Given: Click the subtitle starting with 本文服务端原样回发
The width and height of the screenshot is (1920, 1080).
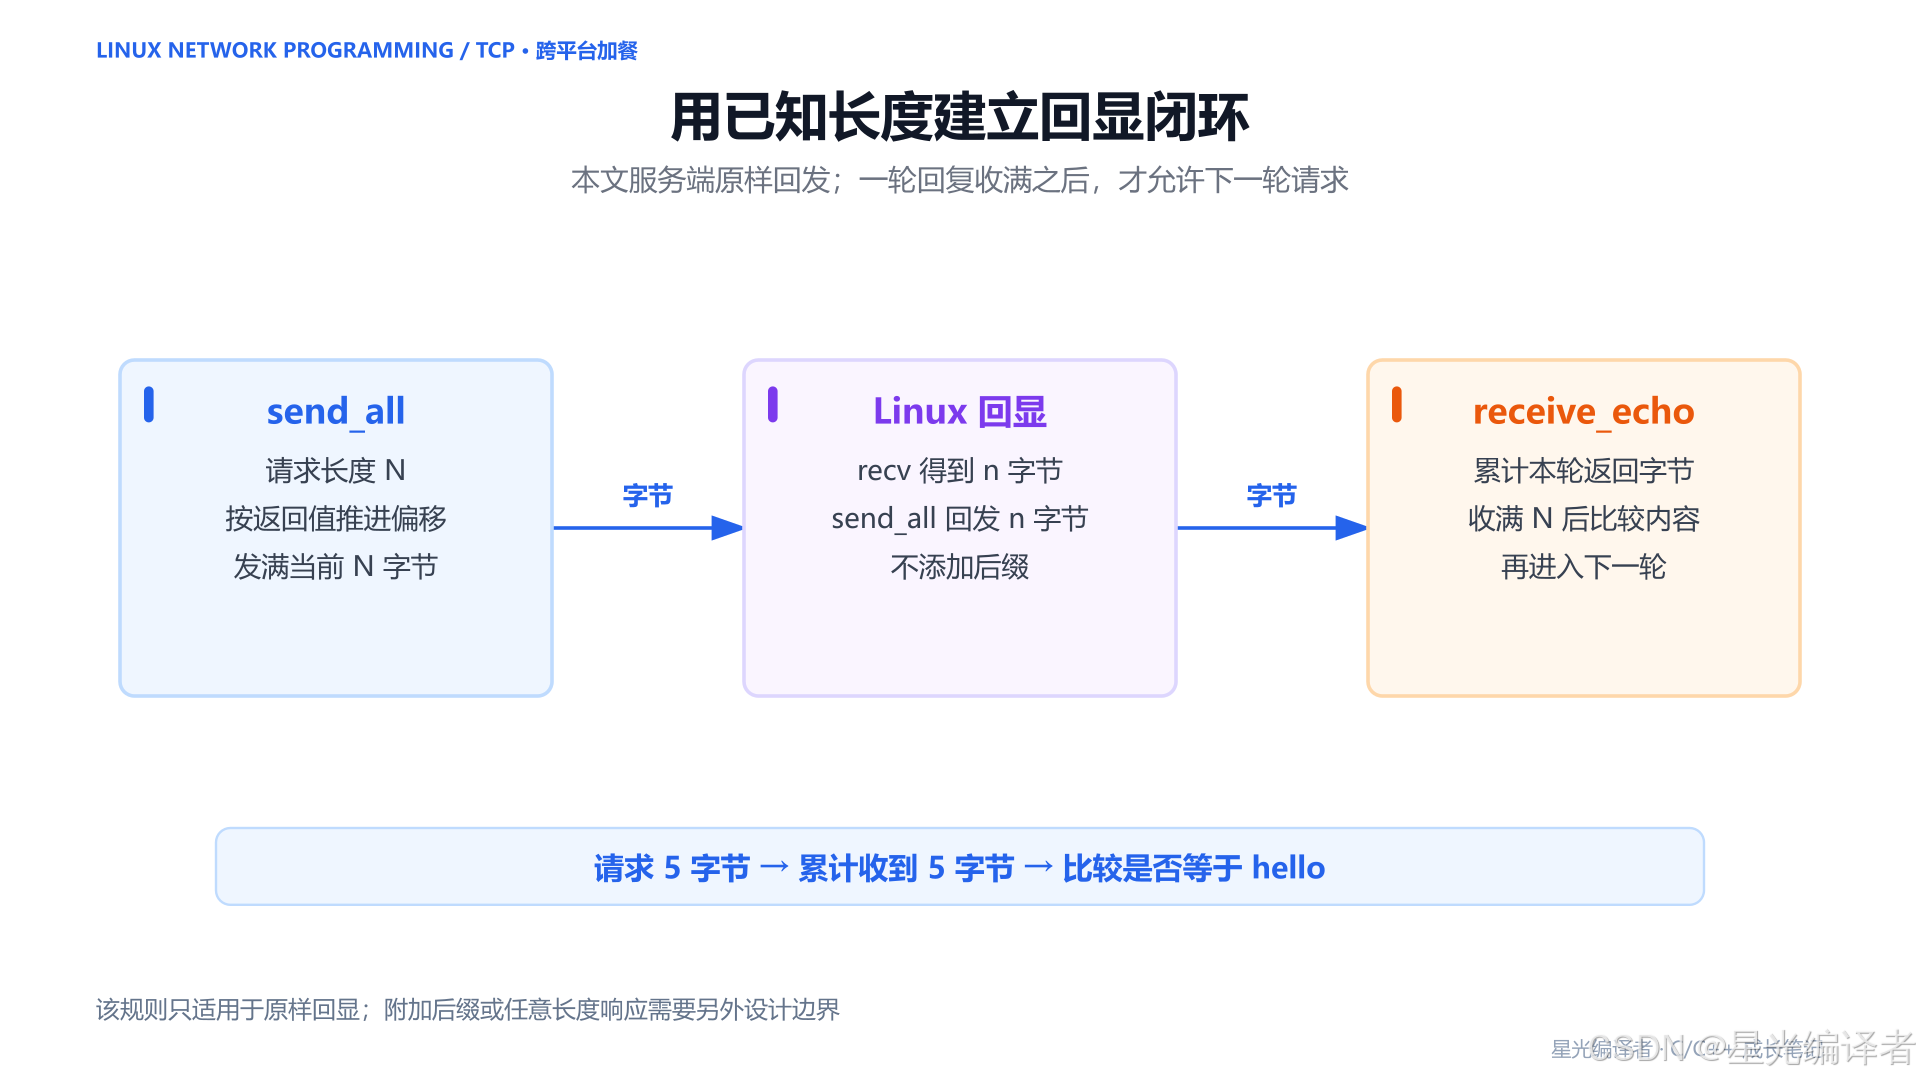Looking at the screenshot, I should coord(959,180).
